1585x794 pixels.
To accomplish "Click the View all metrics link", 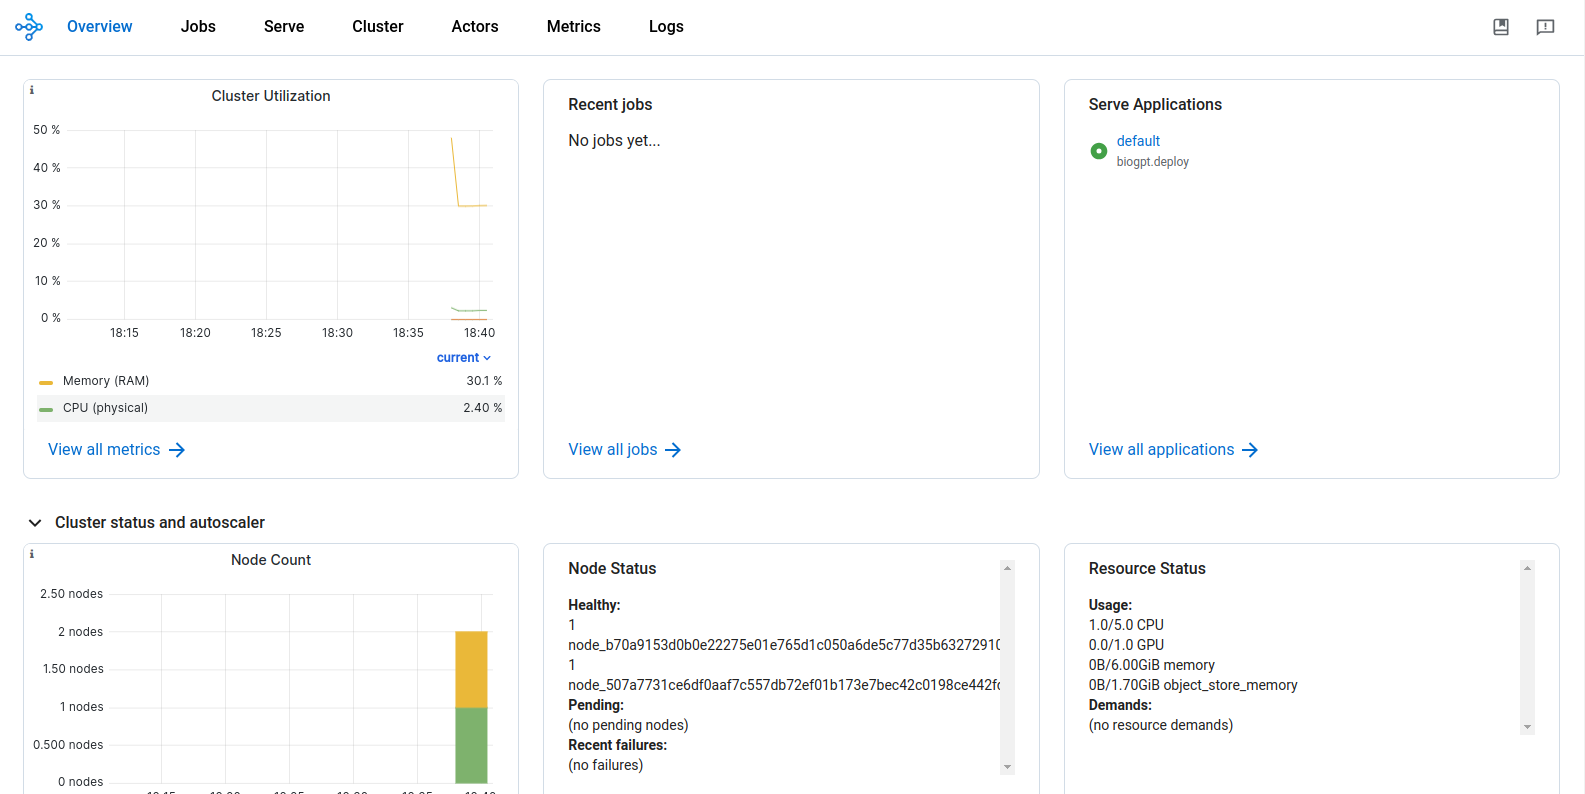I will click(x=104, y=450).
